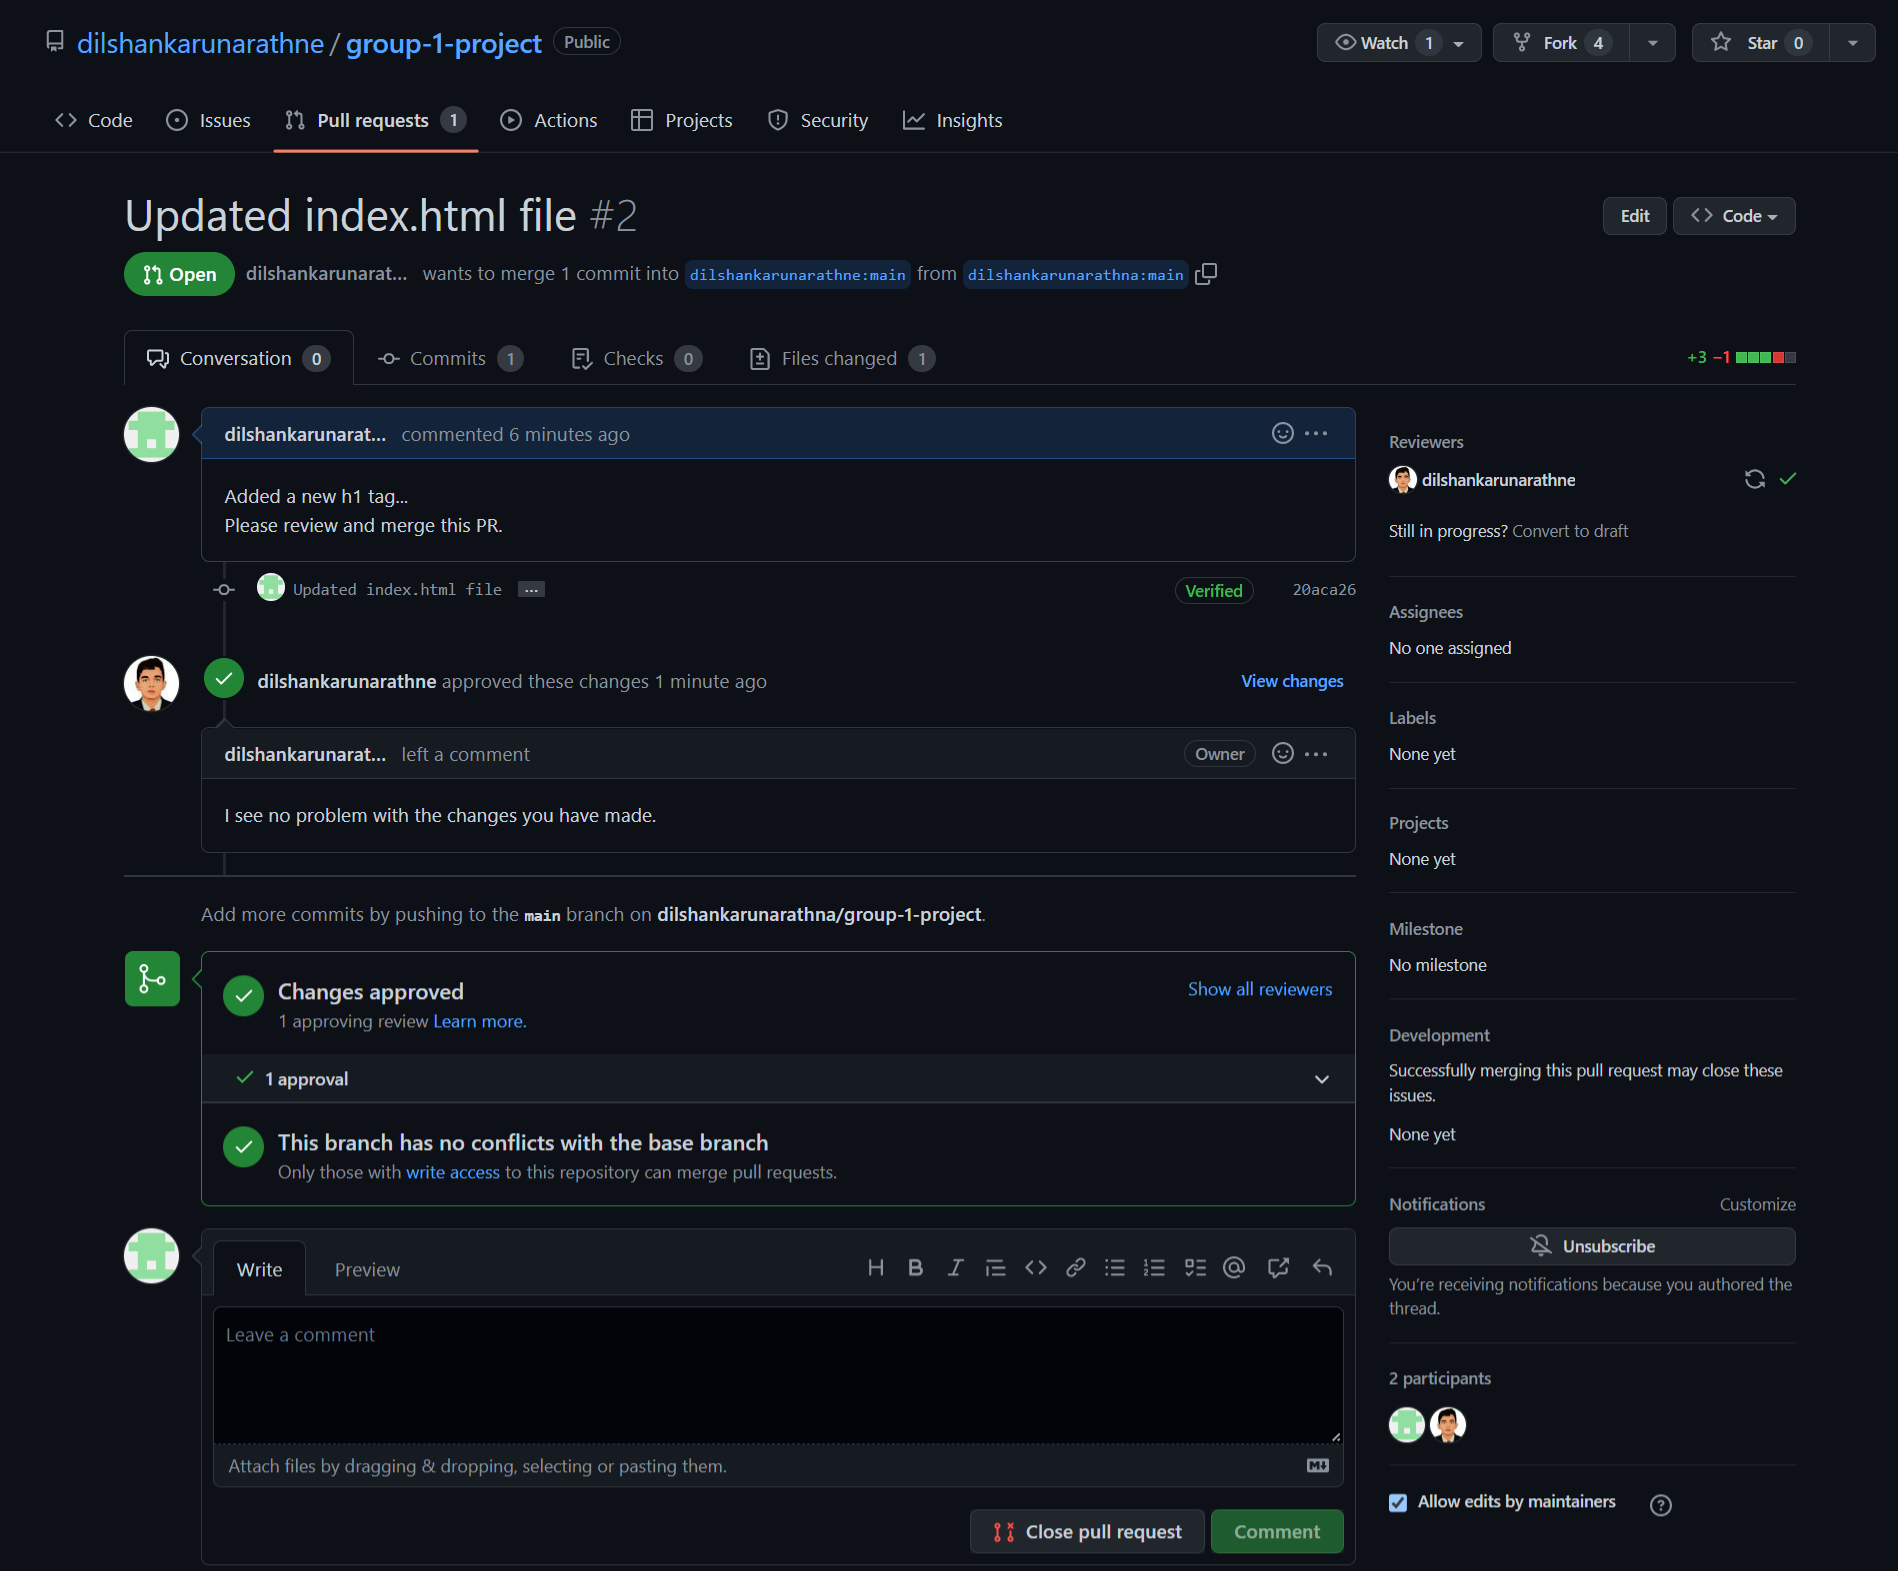Open the Issues tab

tap(209, 120)
